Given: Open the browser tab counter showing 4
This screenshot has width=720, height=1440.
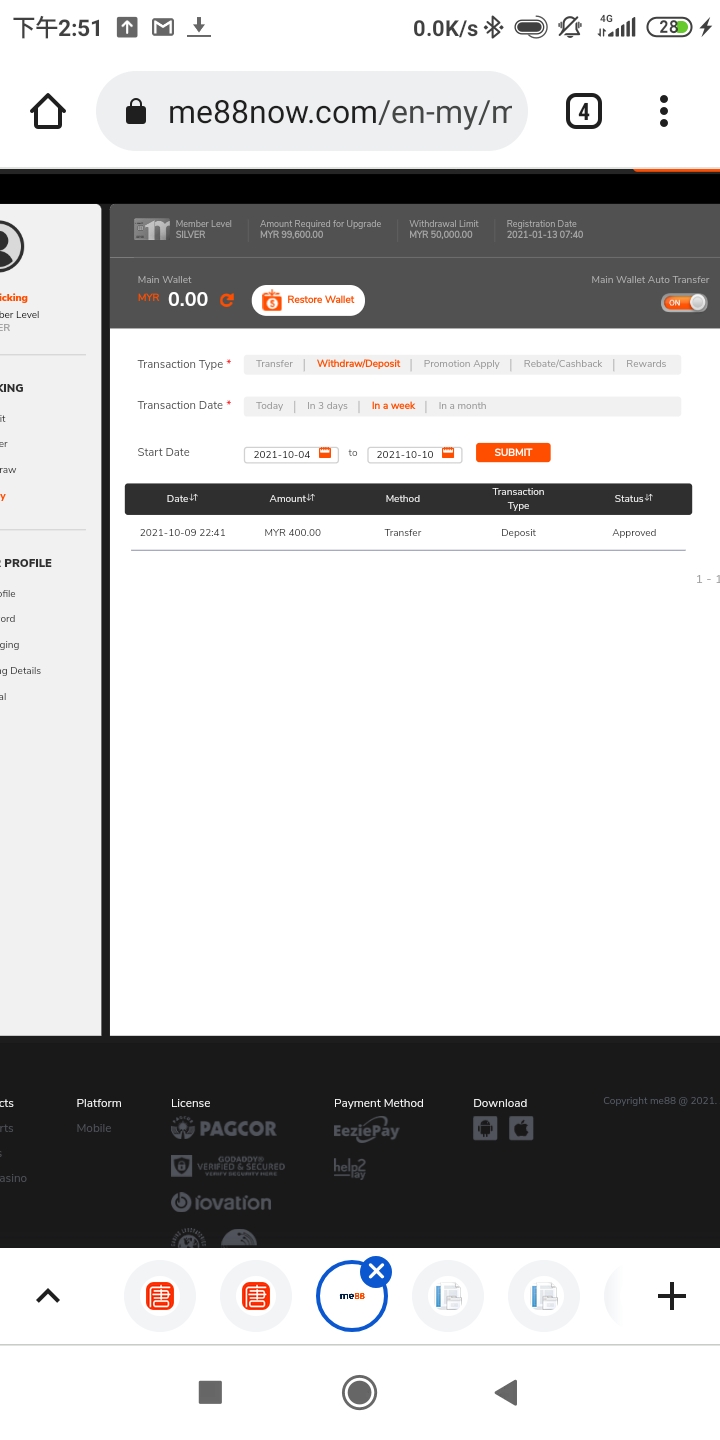Looking at the screenshot, I should pos(584,111).
